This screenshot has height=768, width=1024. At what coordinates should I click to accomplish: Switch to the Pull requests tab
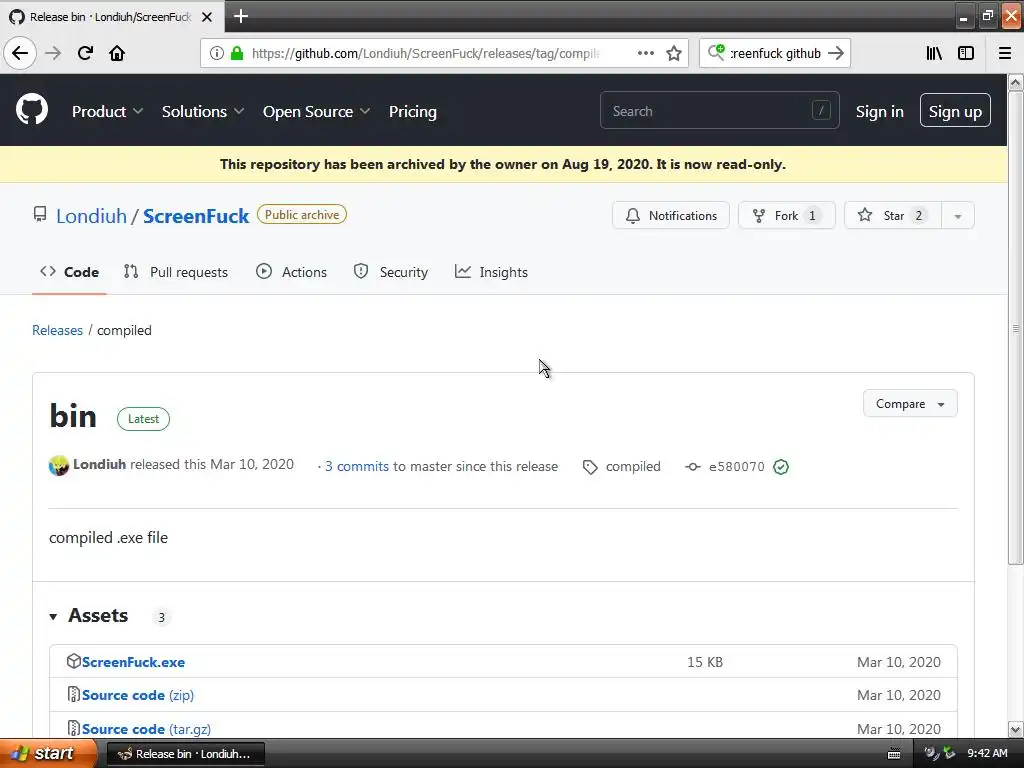coord(176,272)
